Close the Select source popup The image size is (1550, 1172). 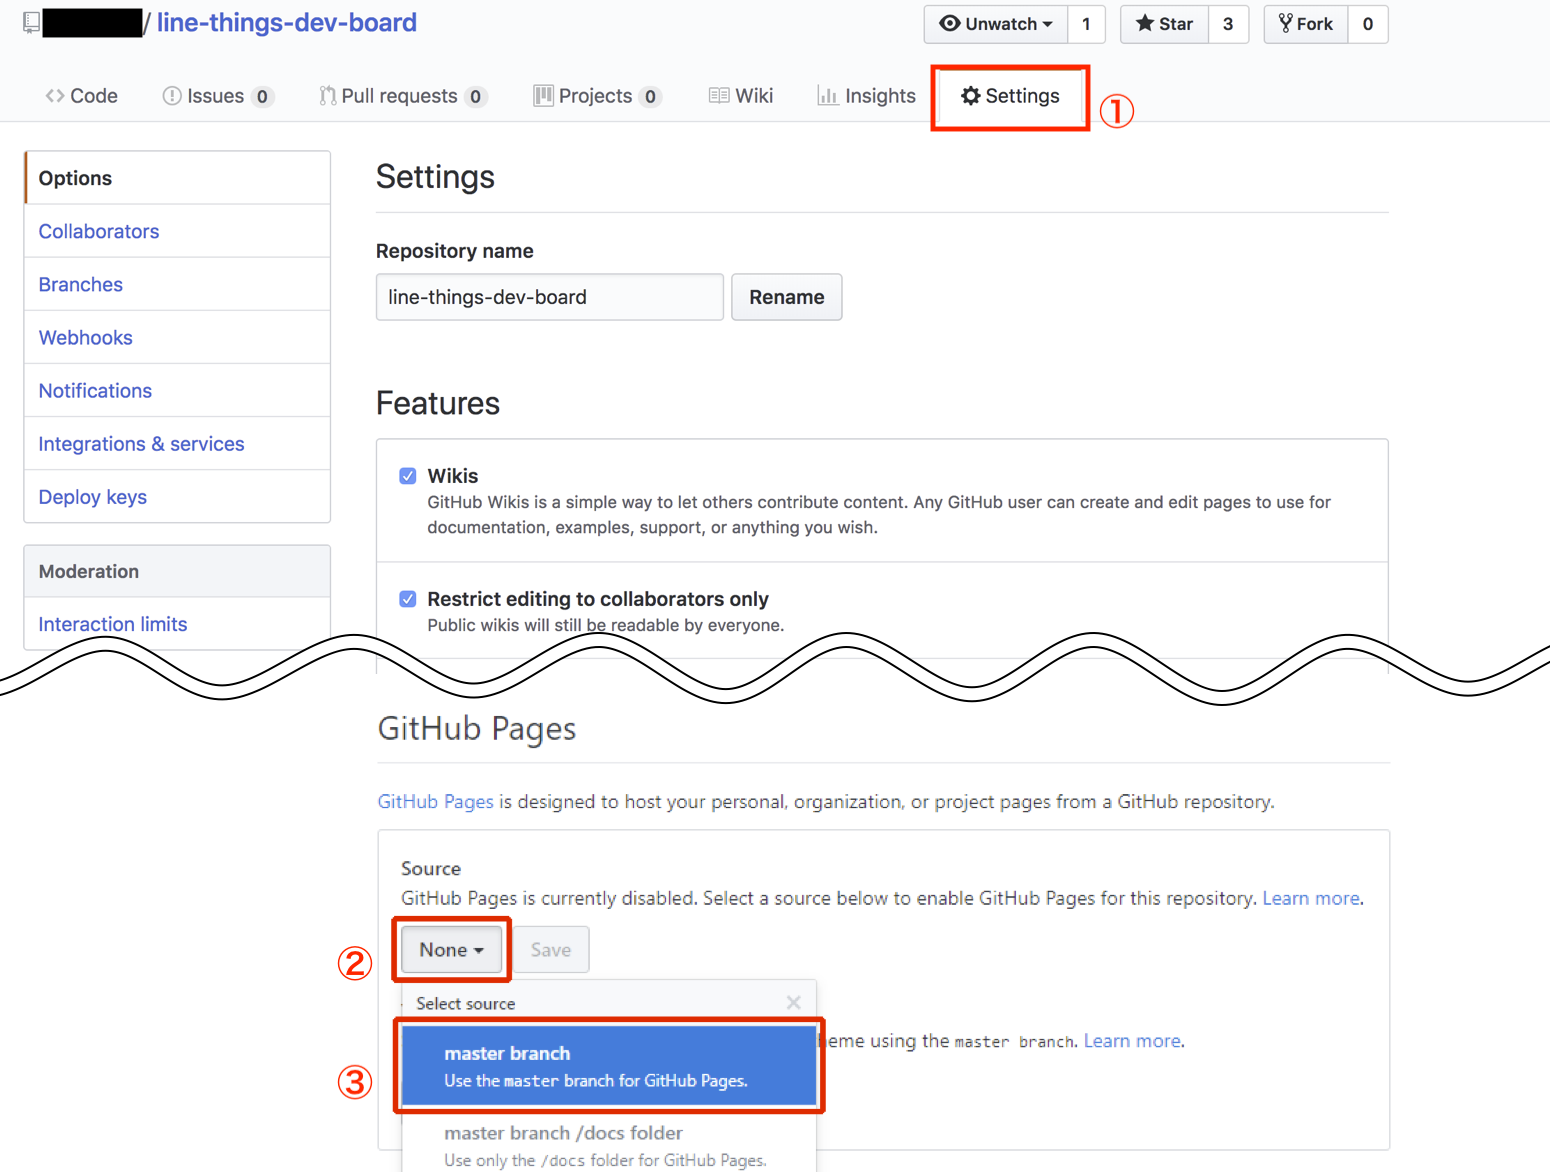[794, 1003]
